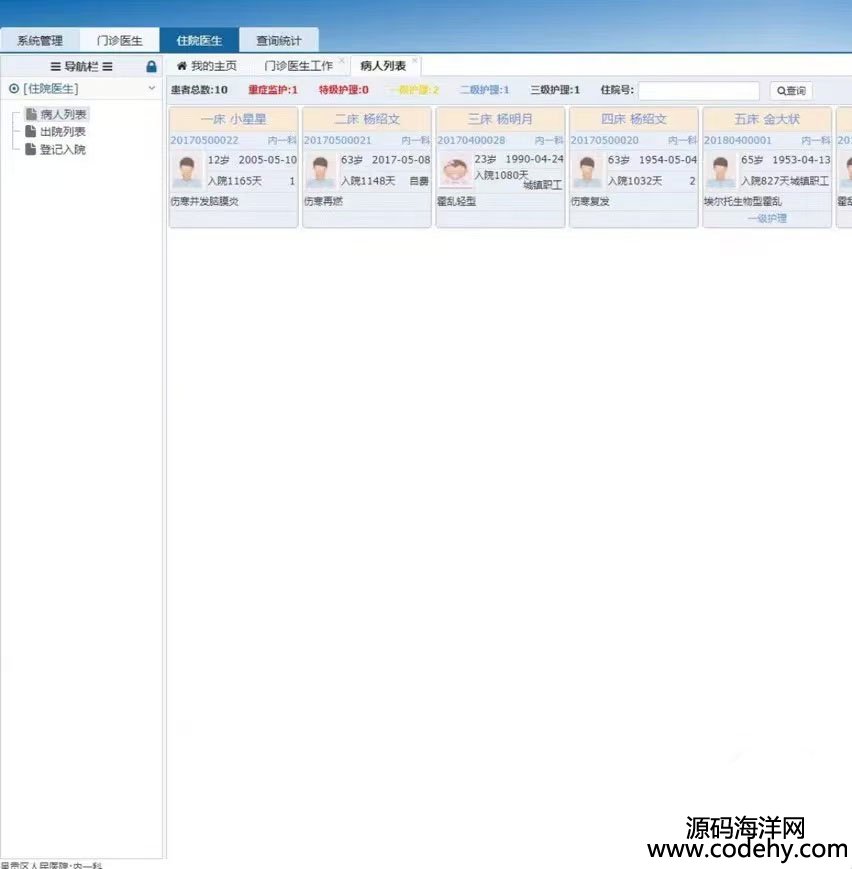Click avatar of patient 金大状
Viewport: 852px width, 869px height.
point(721,171)
